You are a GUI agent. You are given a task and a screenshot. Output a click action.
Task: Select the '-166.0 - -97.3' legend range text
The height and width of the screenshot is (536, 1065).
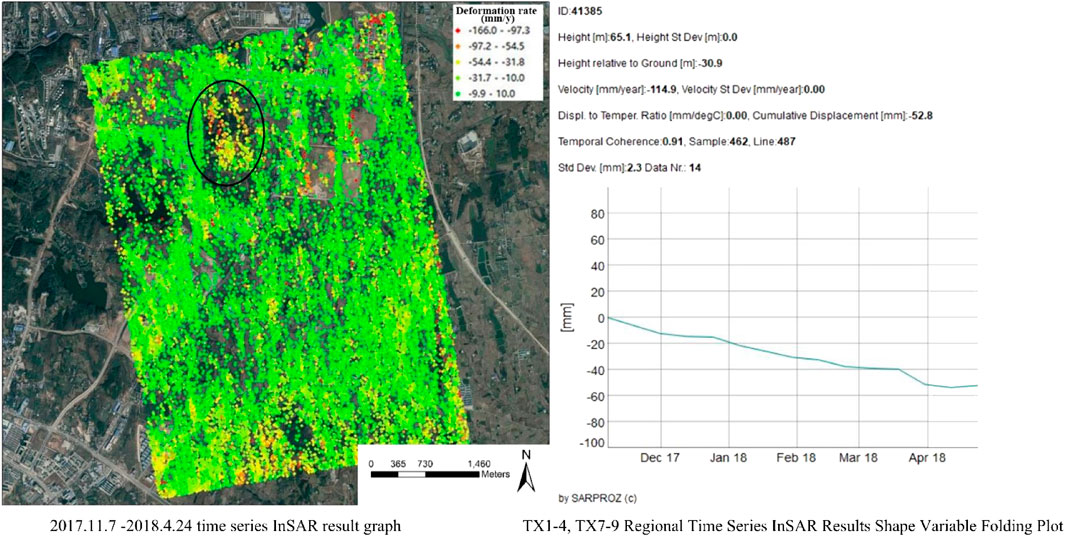click(497, 31)
